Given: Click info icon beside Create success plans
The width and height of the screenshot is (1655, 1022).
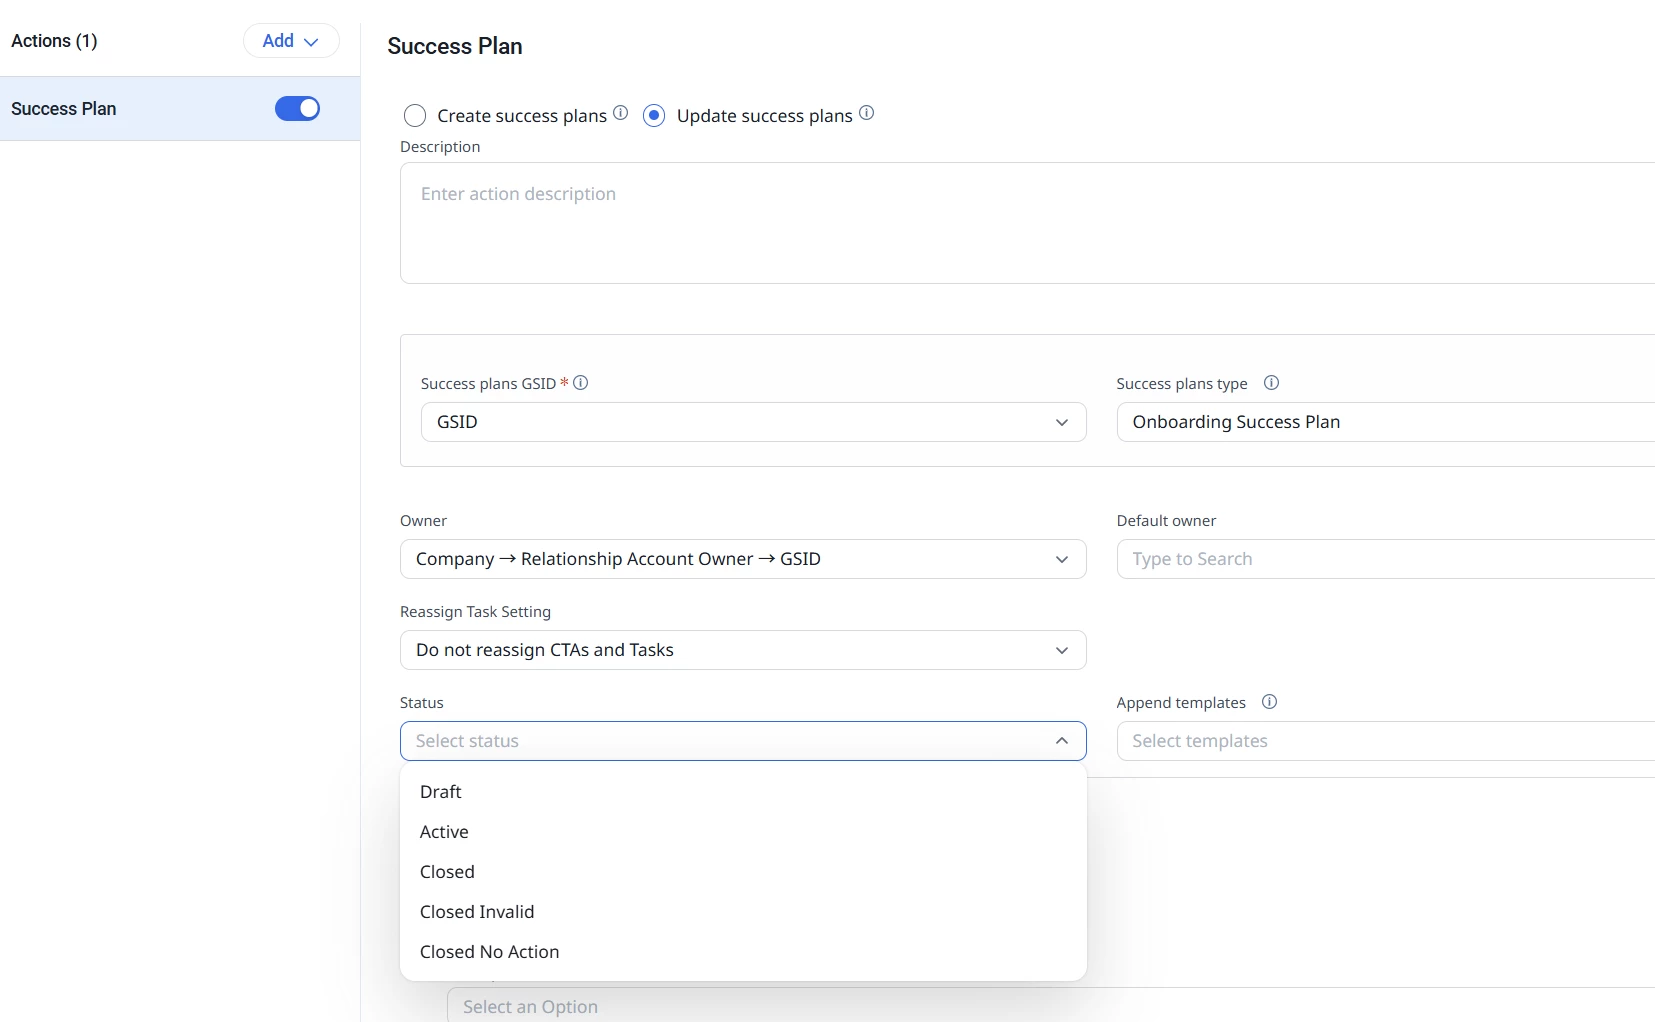Looking at the screenshot, I should pyautogui.click(x=621, y=113).
